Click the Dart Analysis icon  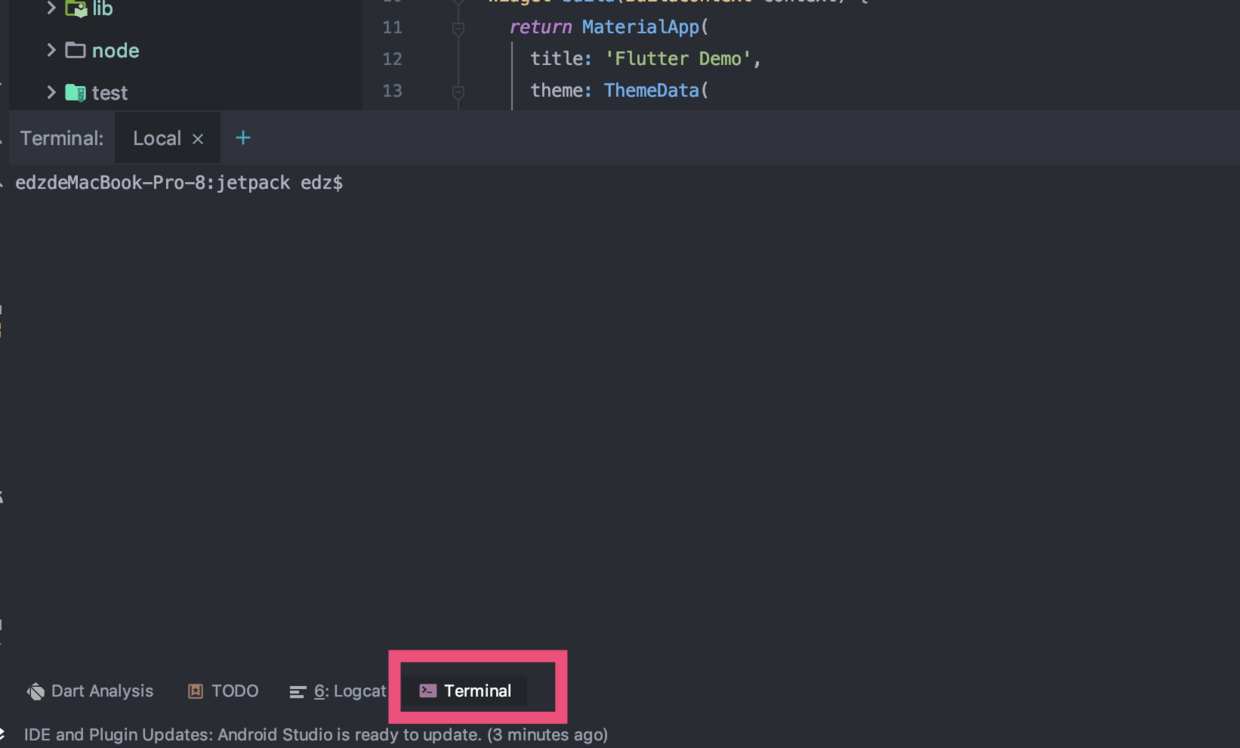coord(36,691)
